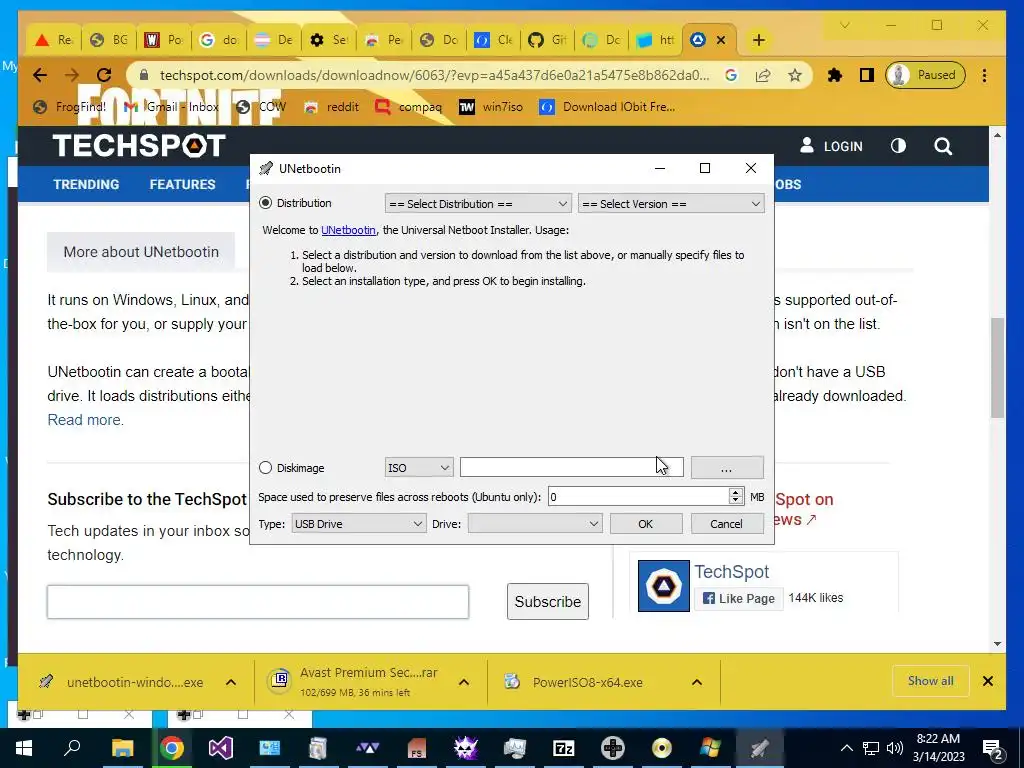This screenshot has width=1024, height=768.
Task: Switch to the red triangle 'Re' tab
Action: click(x=54, y=40)
